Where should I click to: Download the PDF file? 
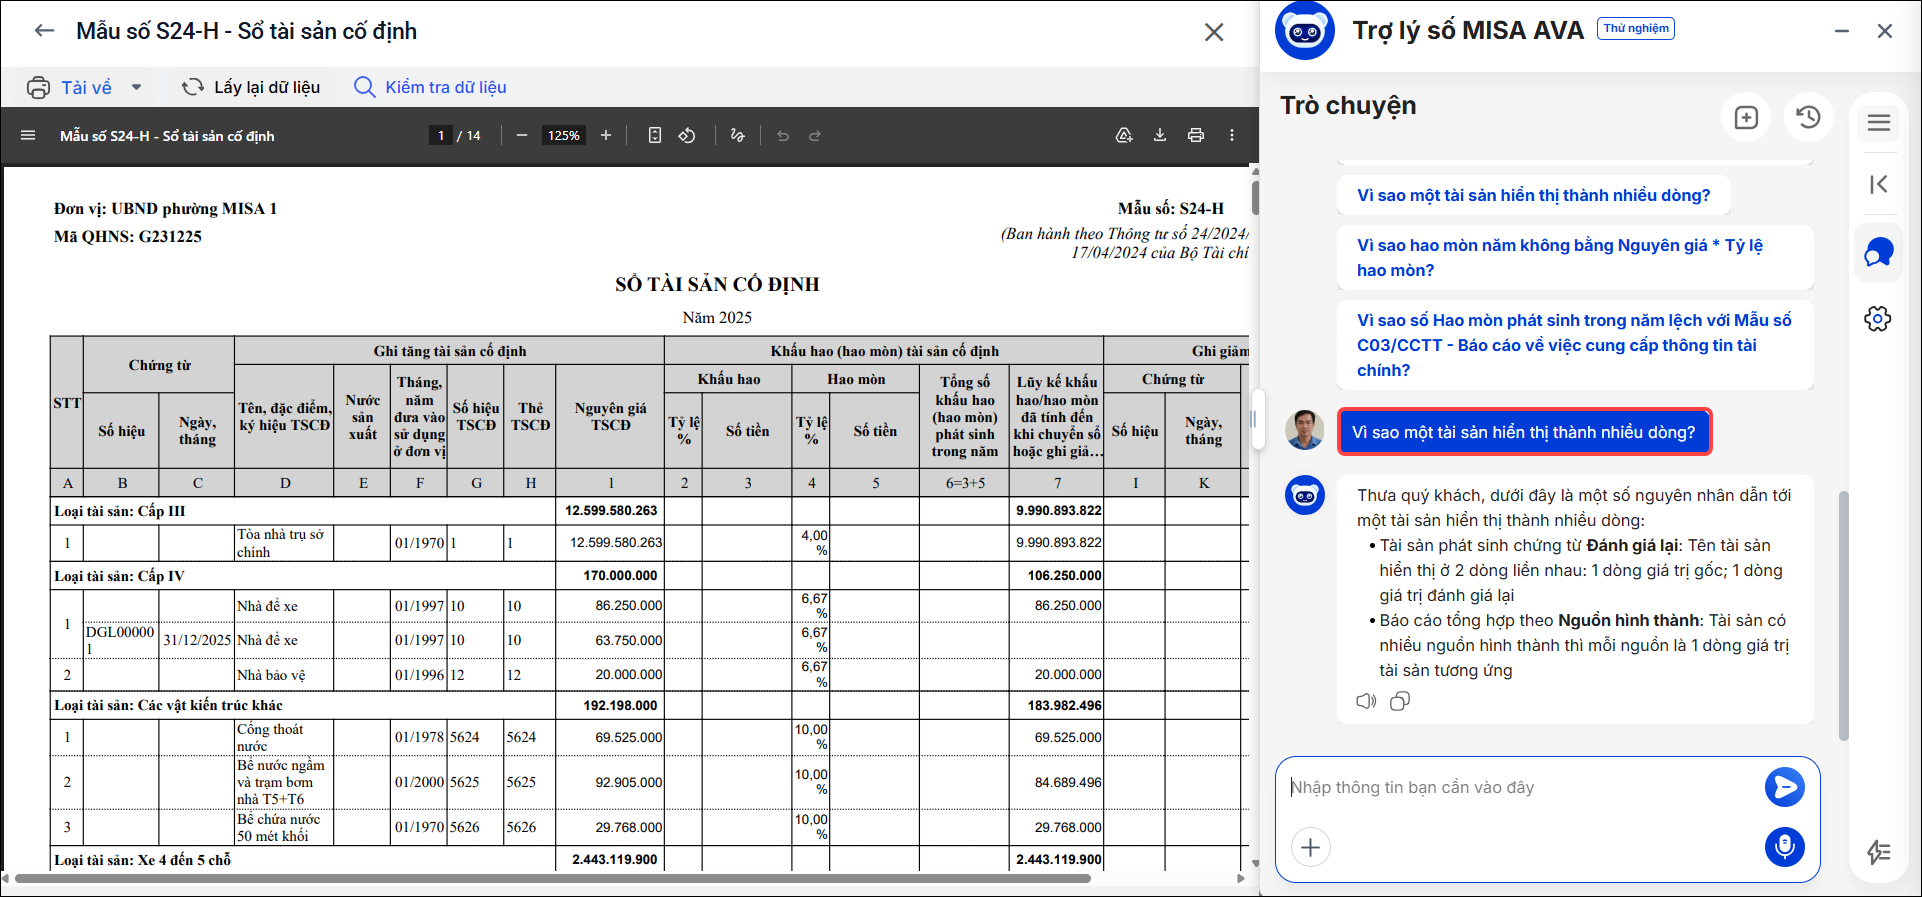1160,135
